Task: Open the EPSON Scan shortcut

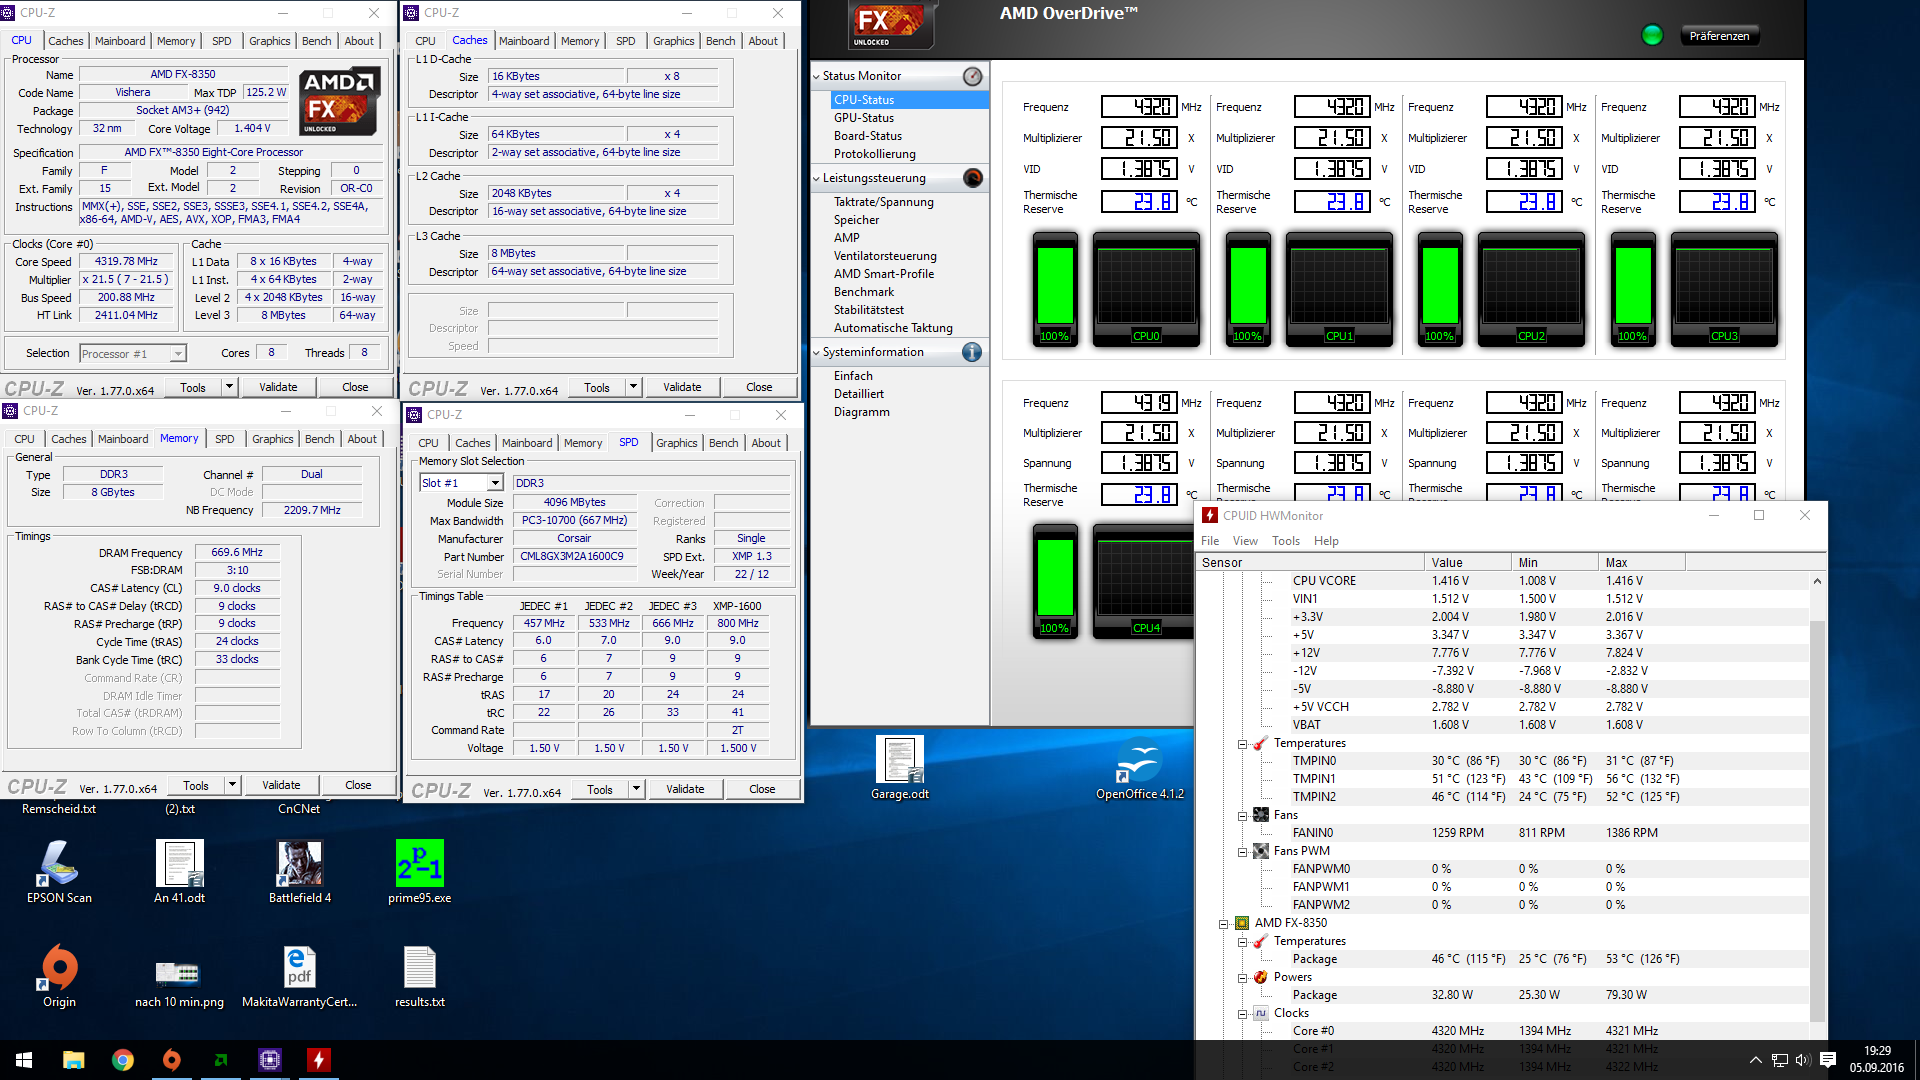Action: [x=59, y=864]
